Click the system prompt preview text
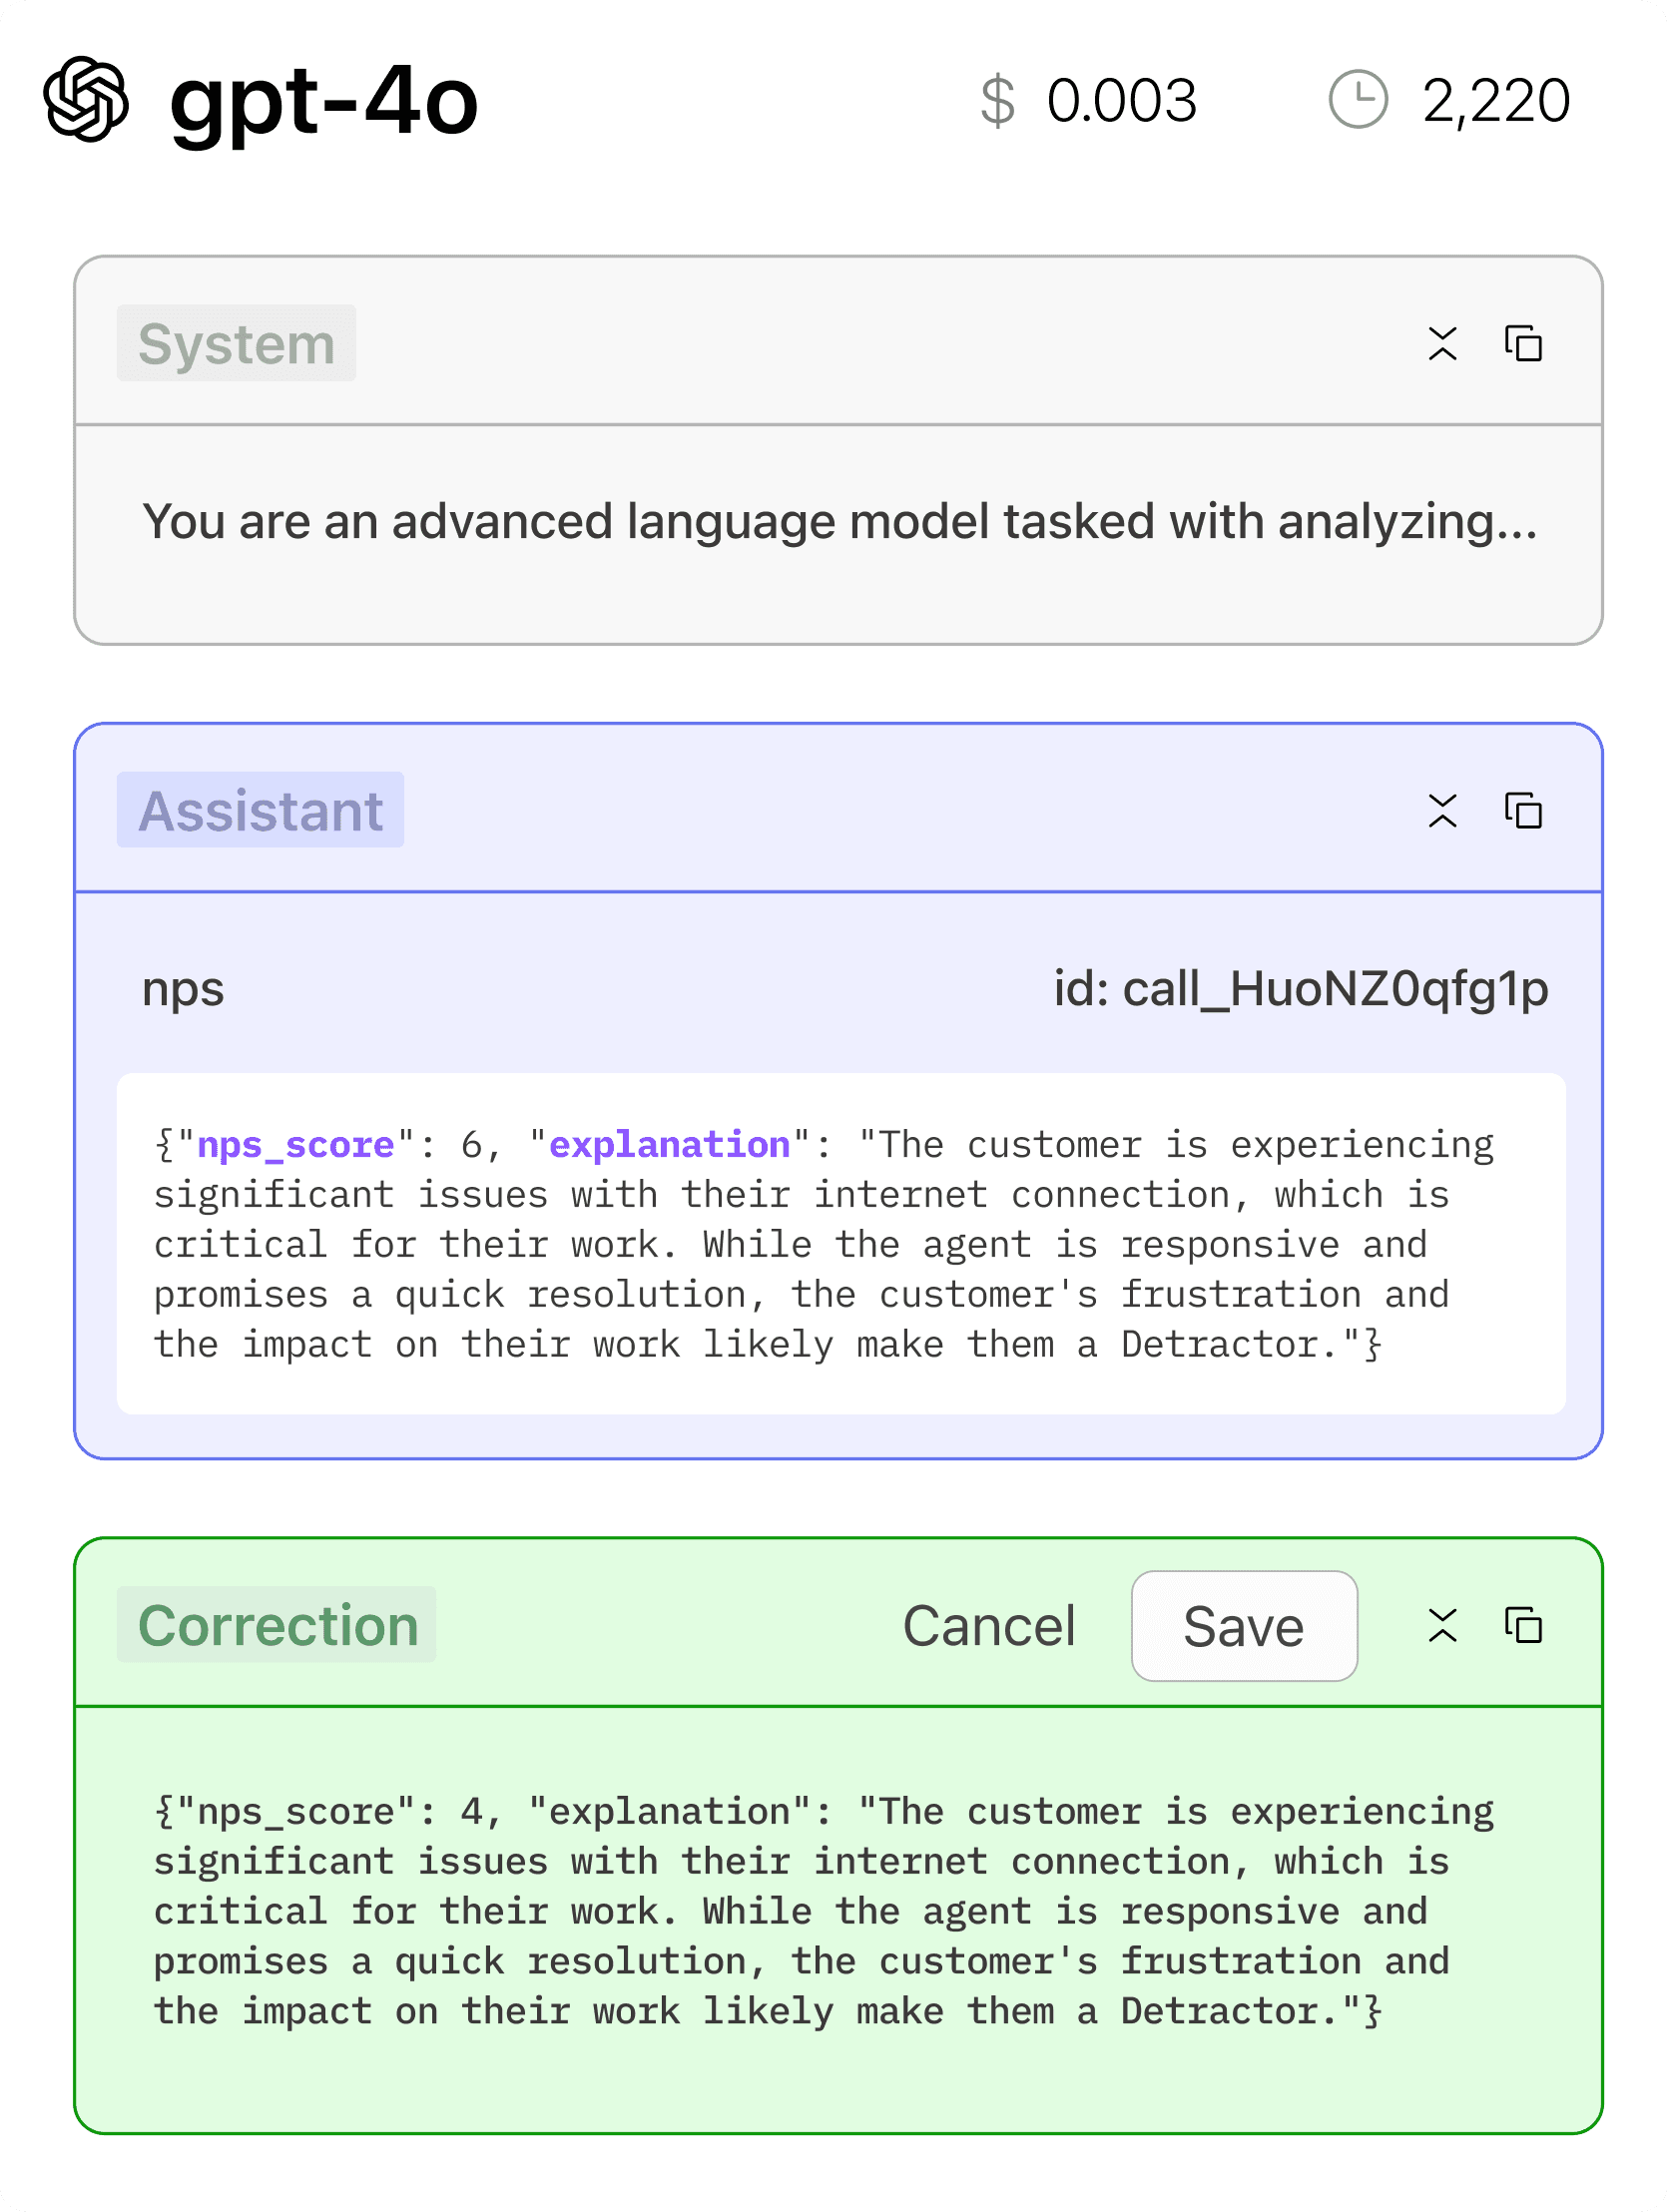 [x=839, y=521]
